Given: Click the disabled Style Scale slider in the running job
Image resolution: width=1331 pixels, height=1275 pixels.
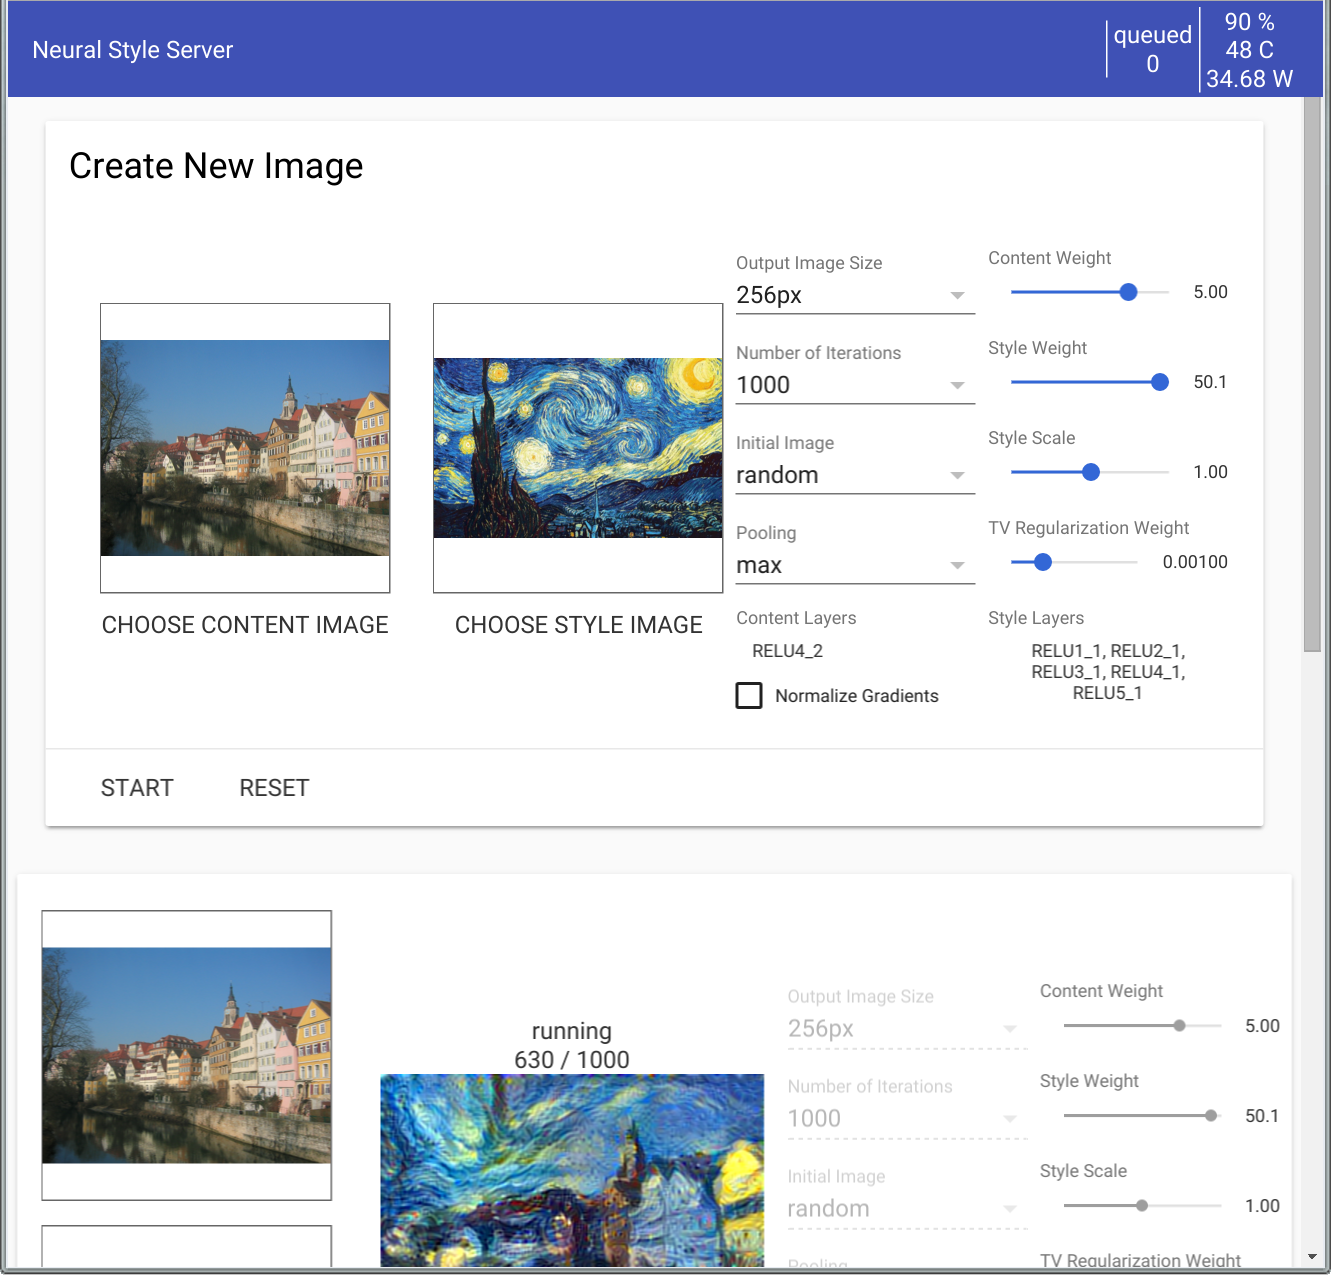Looking at the screenshot, I should tap(1142, 1206).
